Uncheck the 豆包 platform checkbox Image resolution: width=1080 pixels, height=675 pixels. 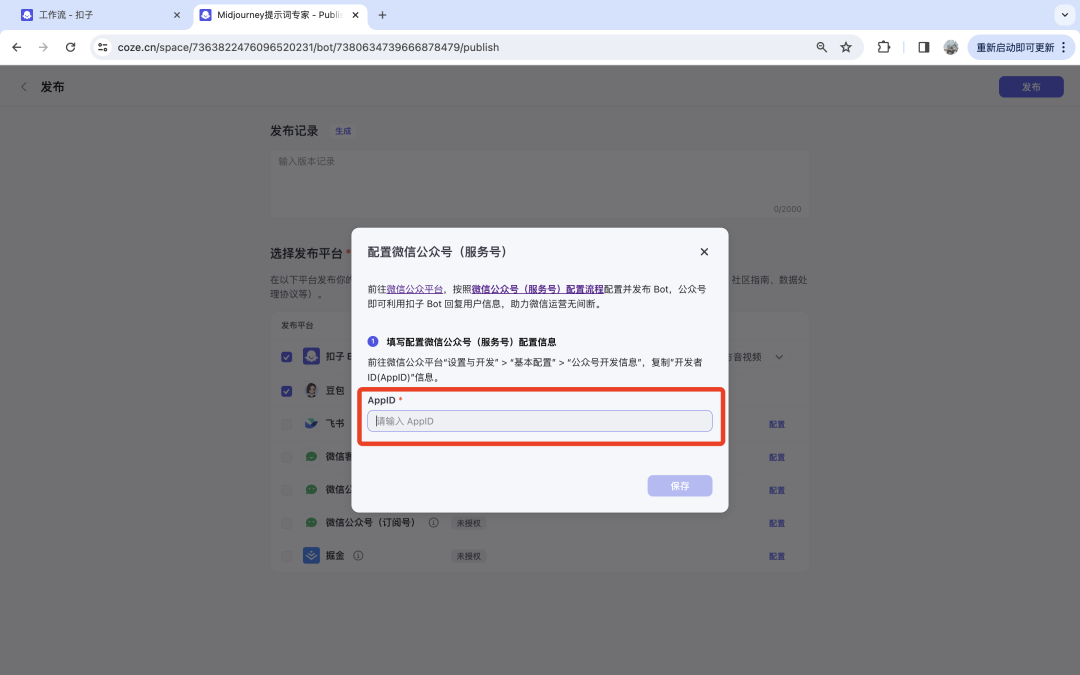287,391
